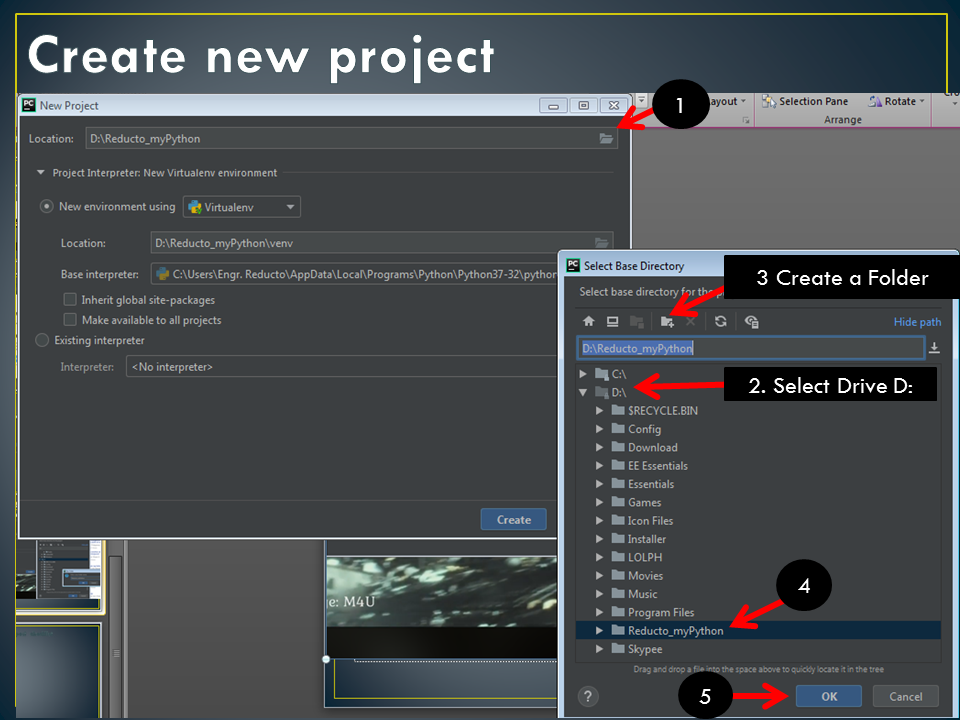
Task: Click the position-to-file arrow beside the path field
Action: coord(932,347)
